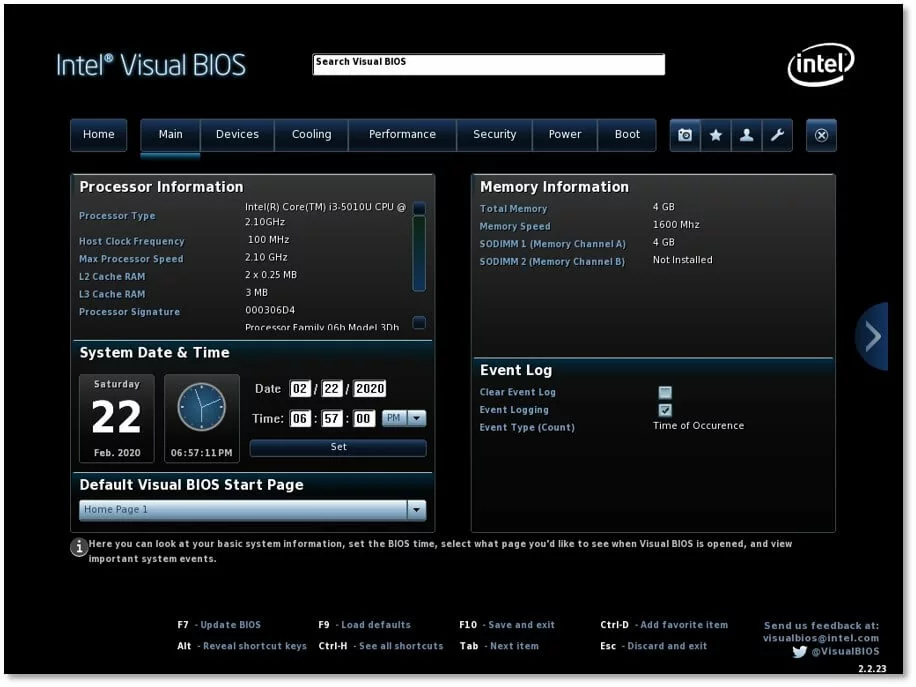The height and width of the screenshot is (687, 916).
Task: Open favorites with the star icon
Action: 716,135
